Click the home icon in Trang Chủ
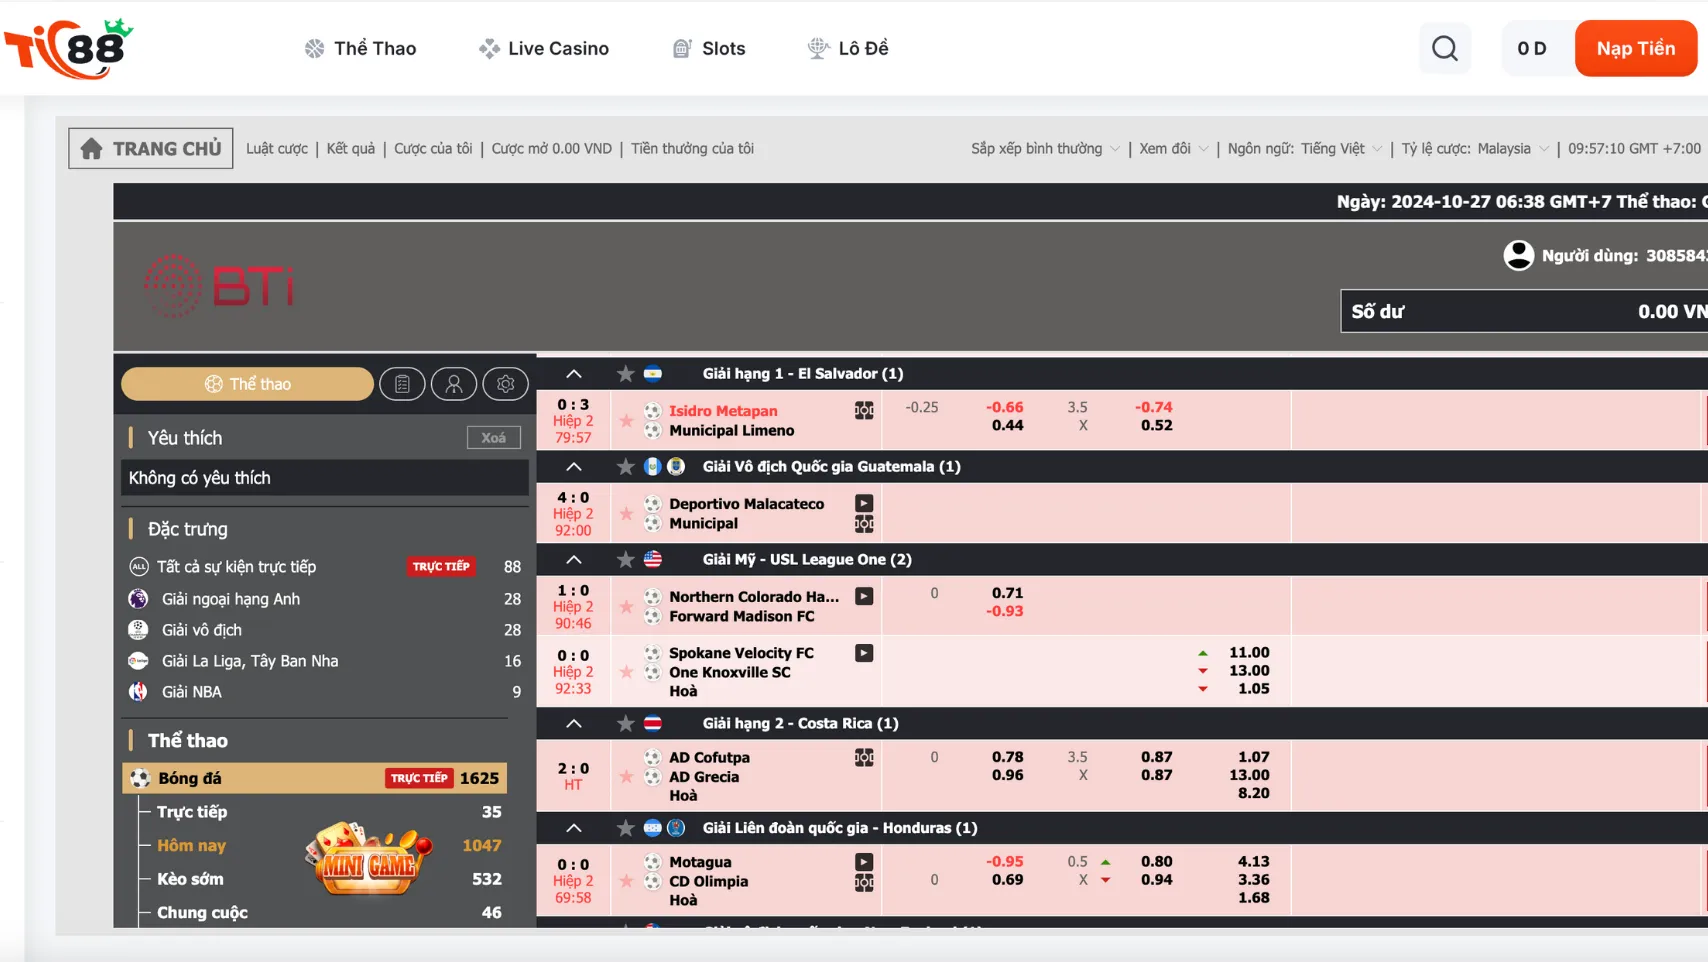 tap(91, 149)
